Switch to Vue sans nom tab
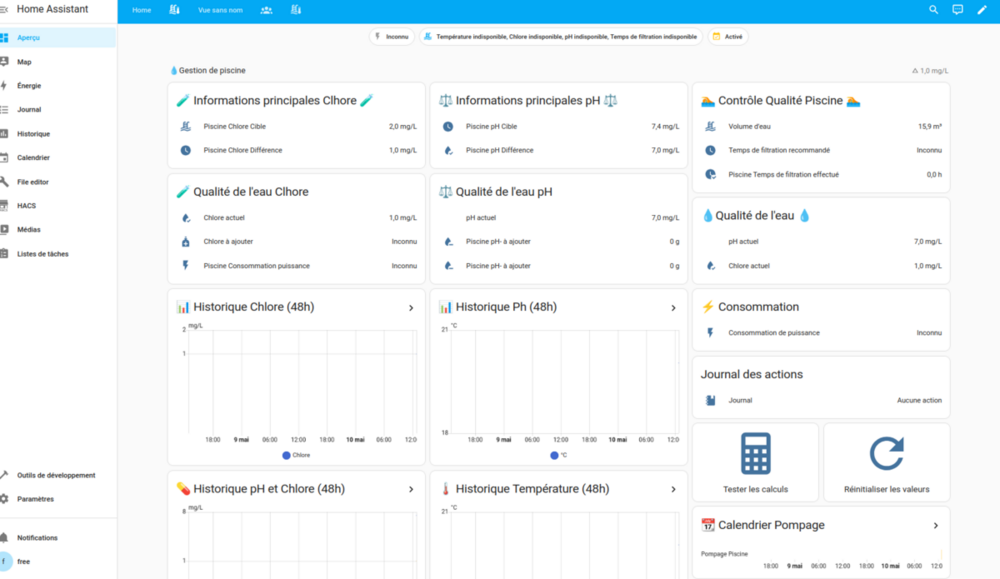The height and width of the screenshot is (579, 1000). click(x=220, y=10)
